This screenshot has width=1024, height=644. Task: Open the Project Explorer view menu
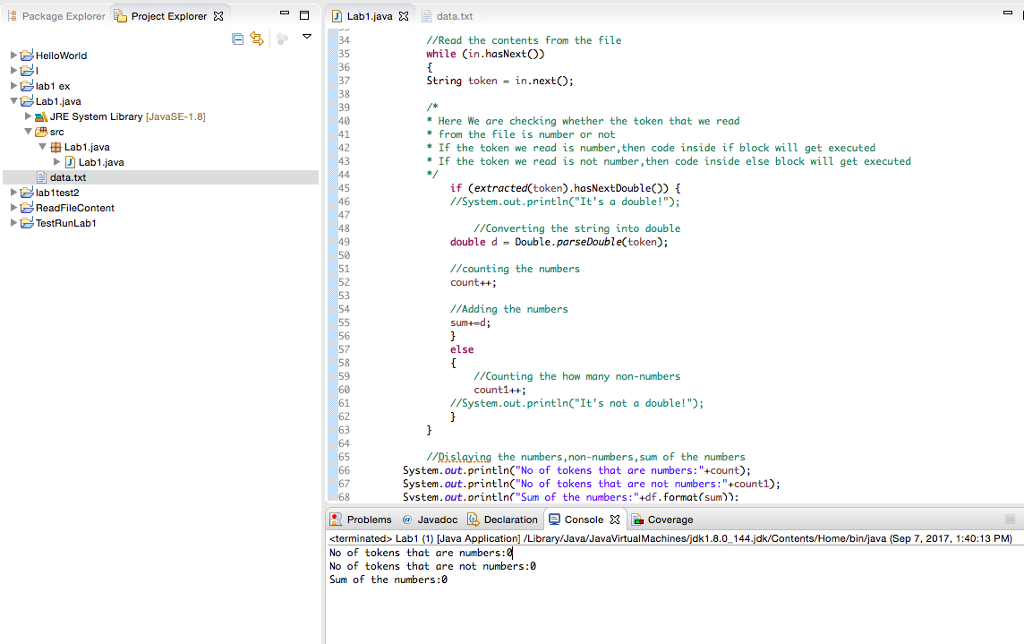307,37
